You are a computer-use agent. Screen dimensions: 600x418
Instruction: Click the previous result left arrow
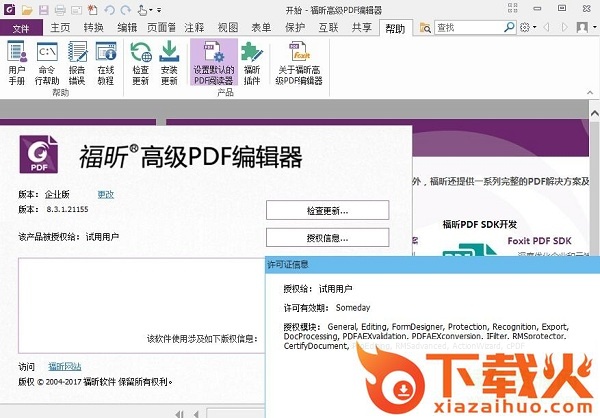click(546, 27)
